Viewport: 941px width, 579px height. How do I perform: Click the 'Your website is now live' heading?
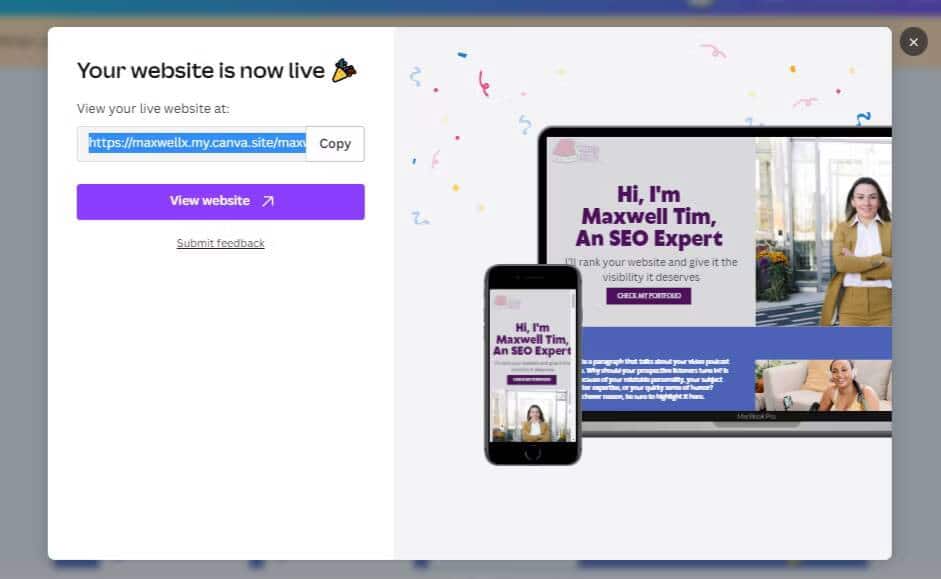point(201,71)
